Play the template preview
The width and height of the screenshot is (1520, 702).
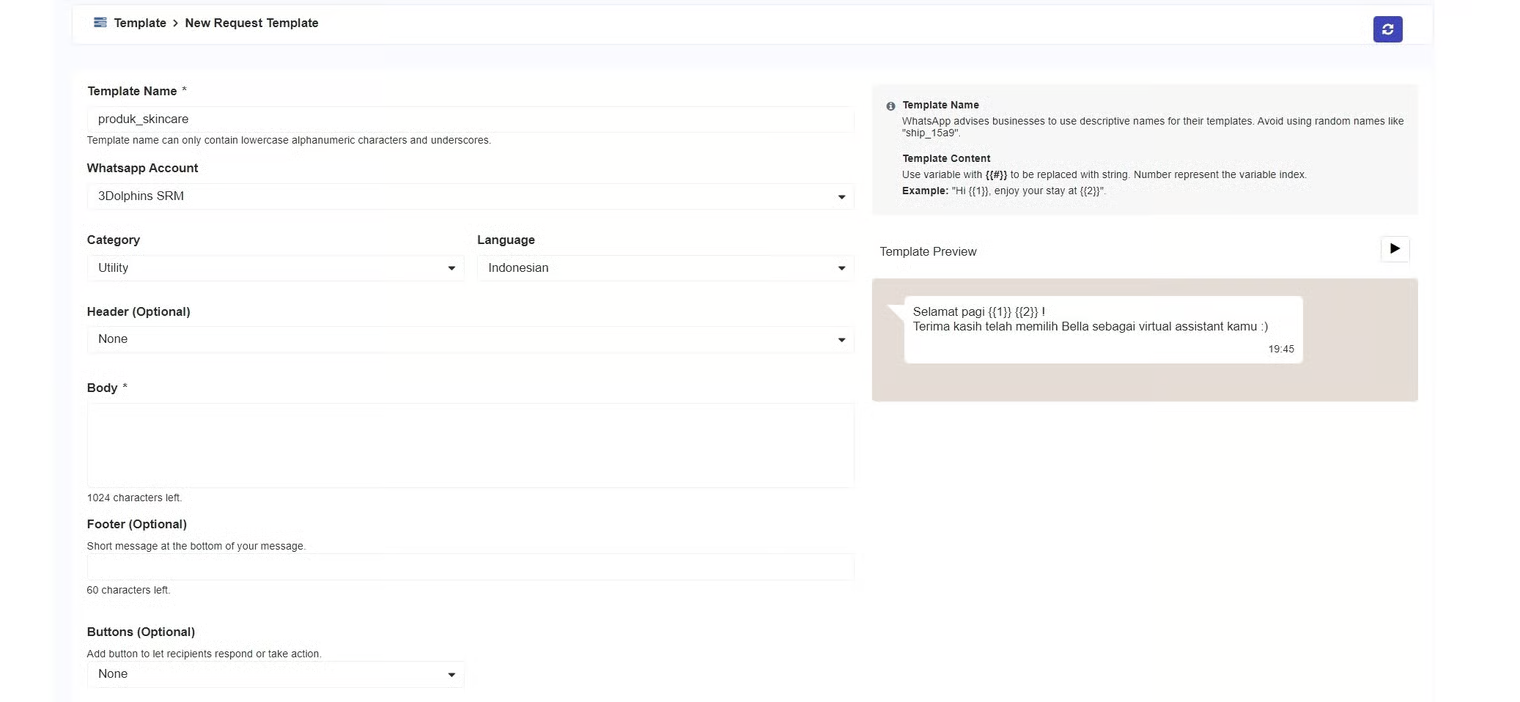tap(1394, 249)
